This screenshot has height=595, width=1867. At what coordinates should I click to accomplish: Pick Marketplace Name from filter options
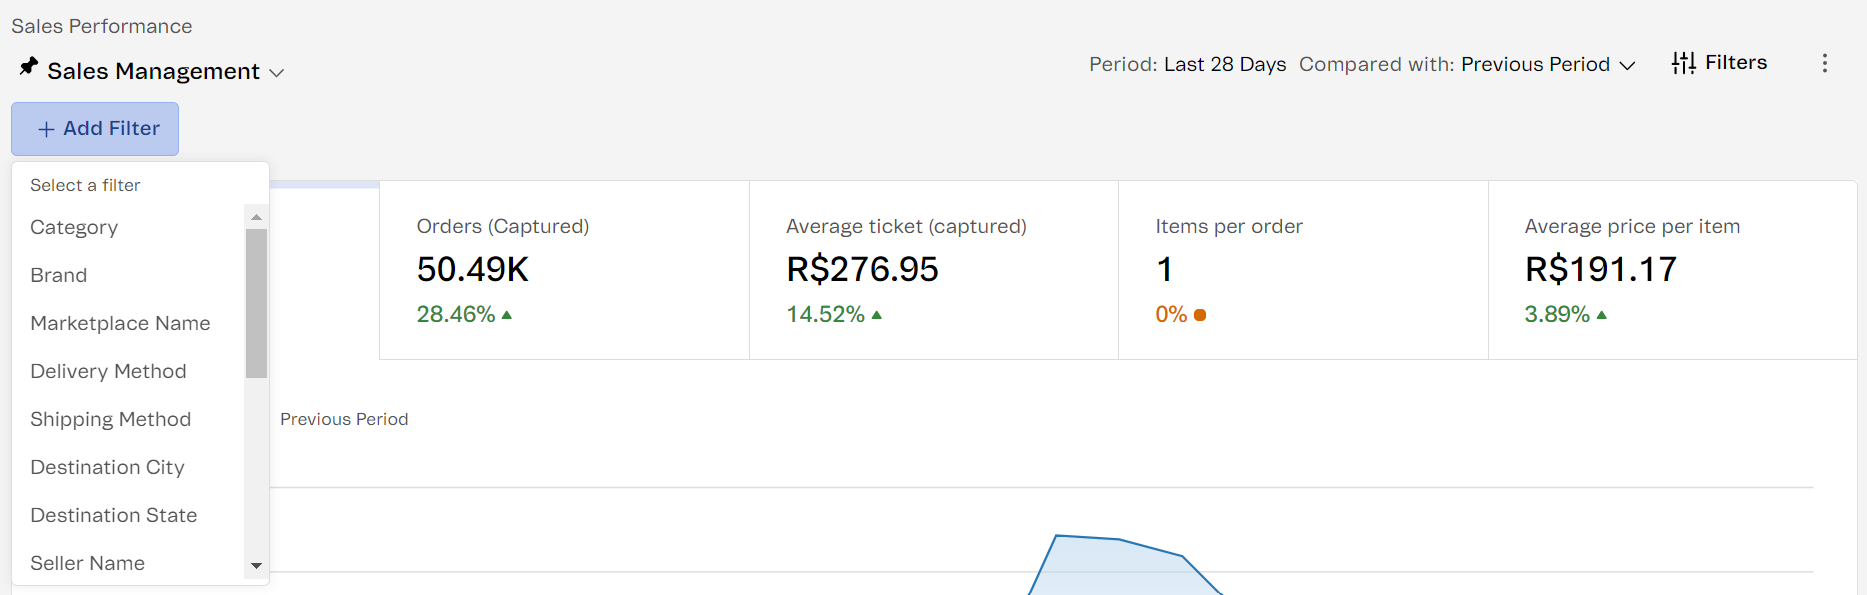pos(120,323)
